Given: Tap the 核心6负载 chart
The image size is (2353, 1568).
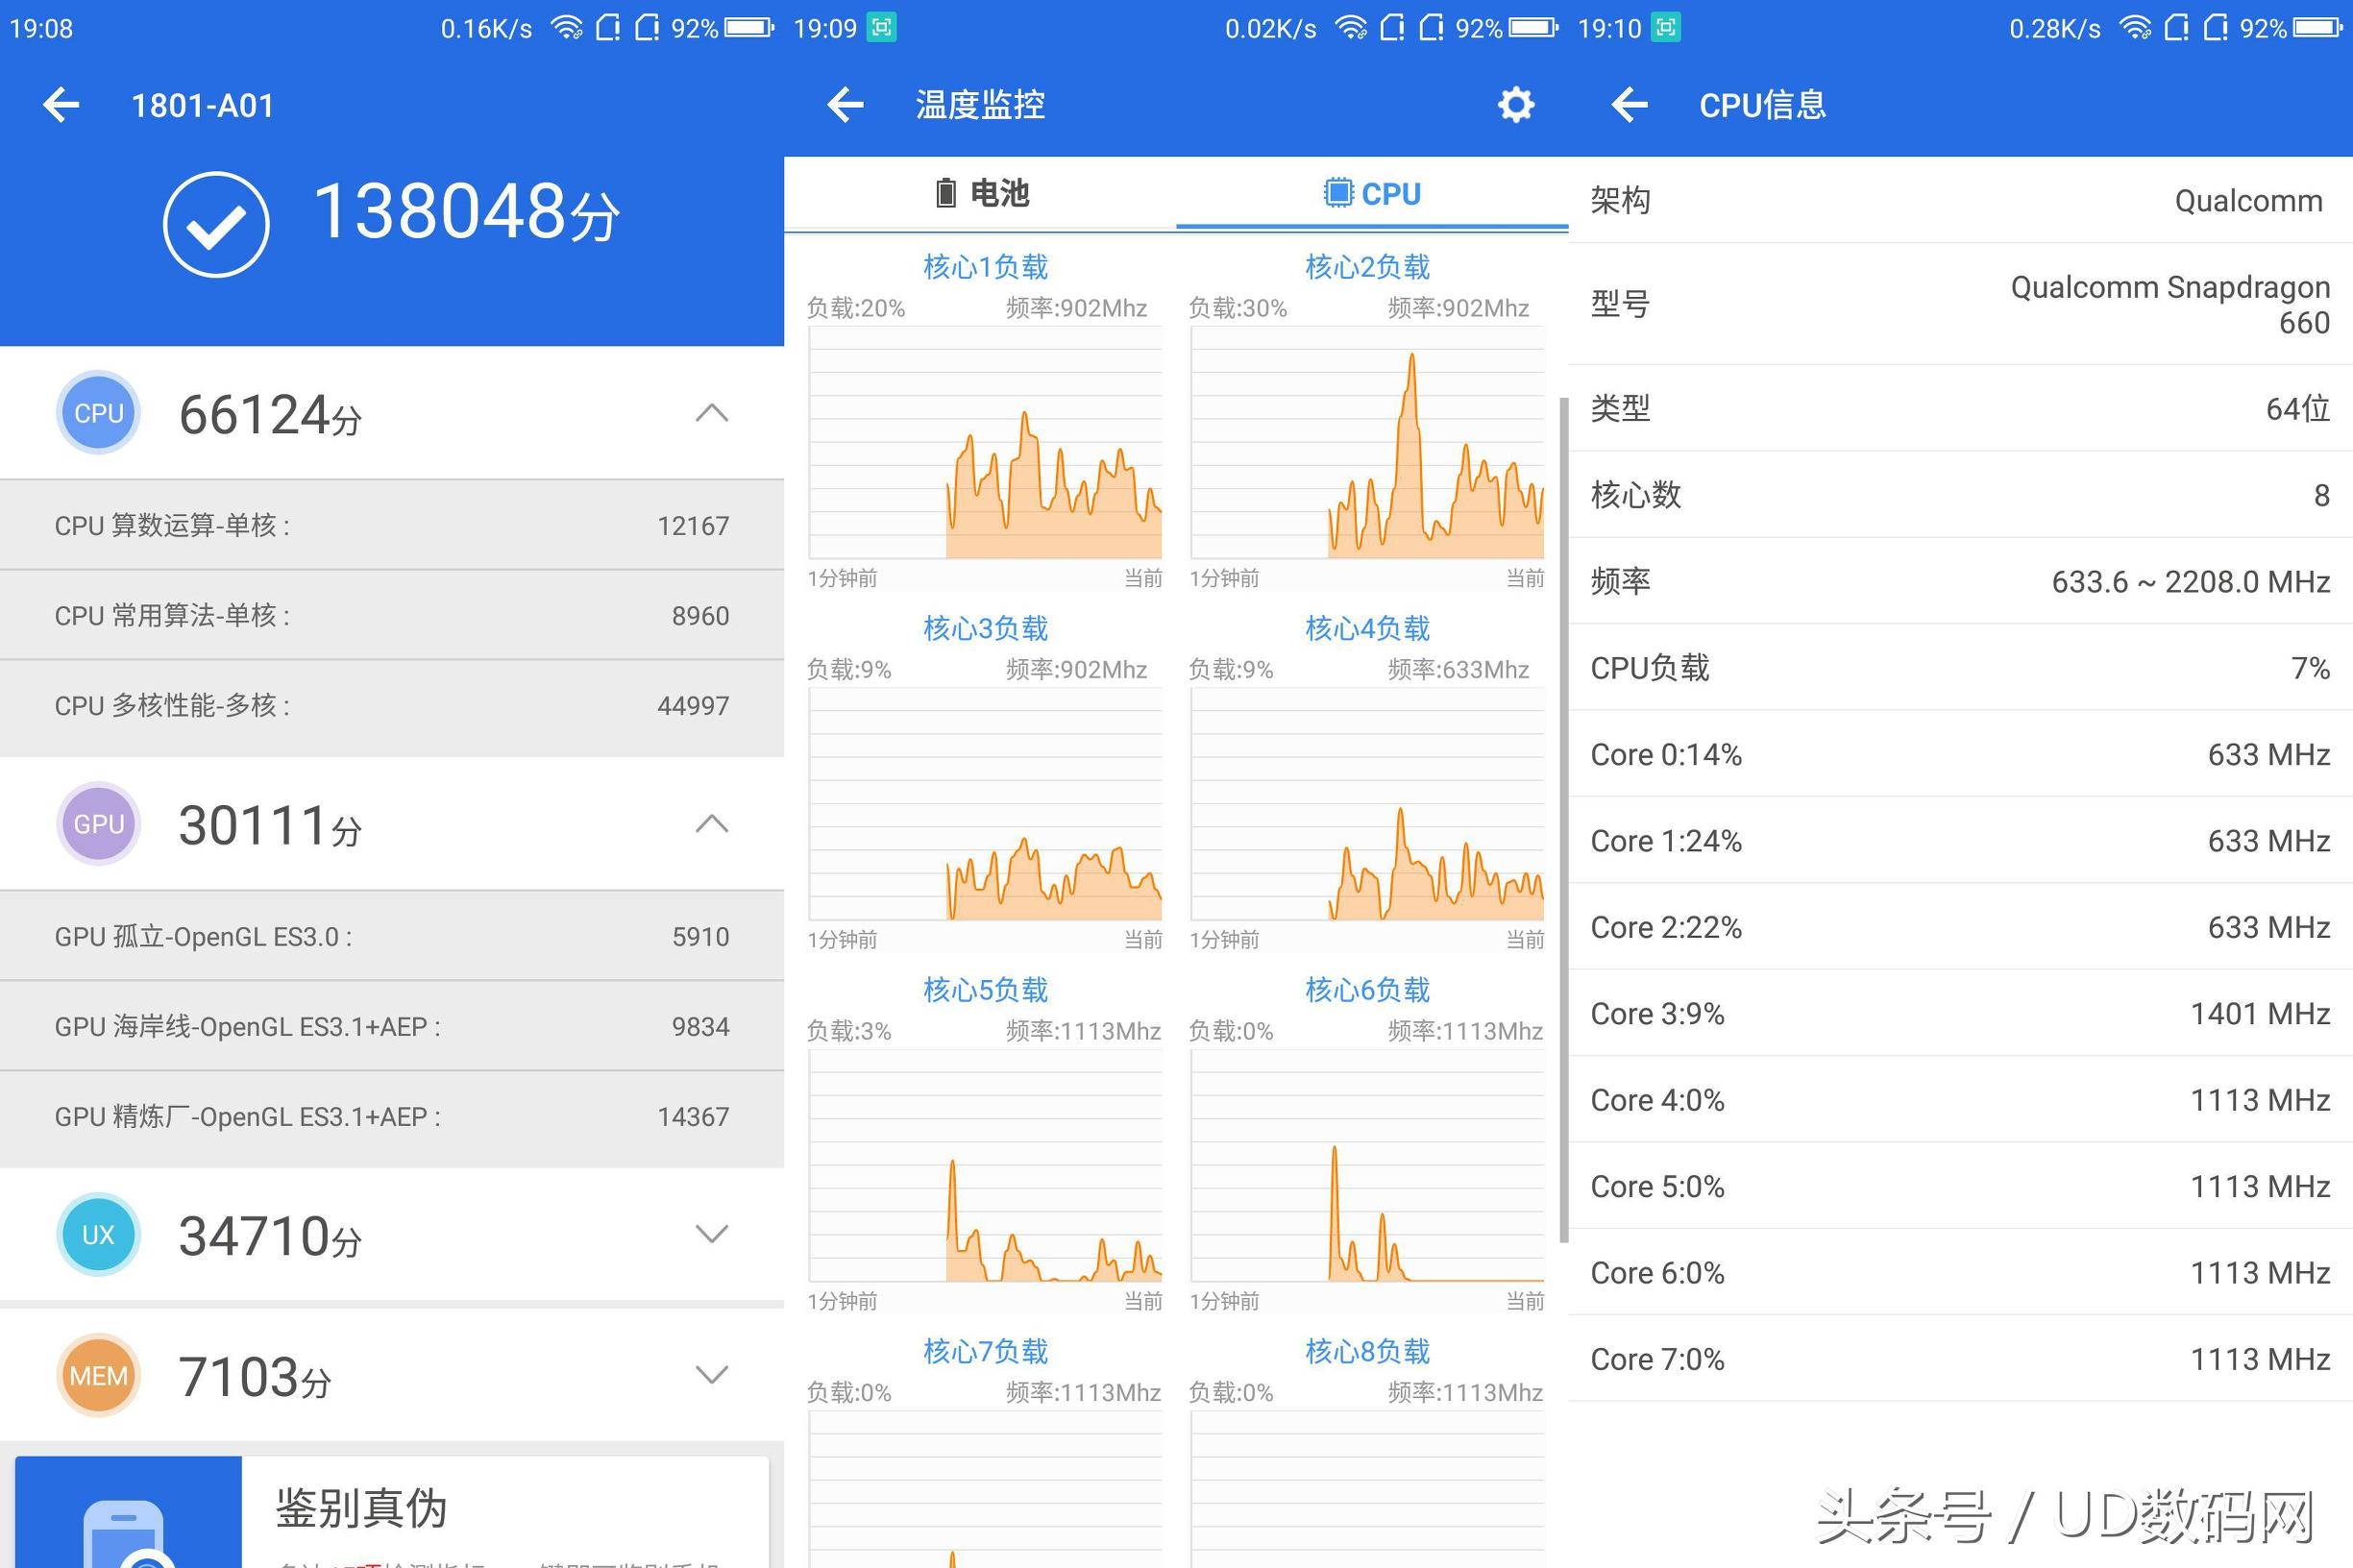Looking at the screenshot, I should 1367,1165.
